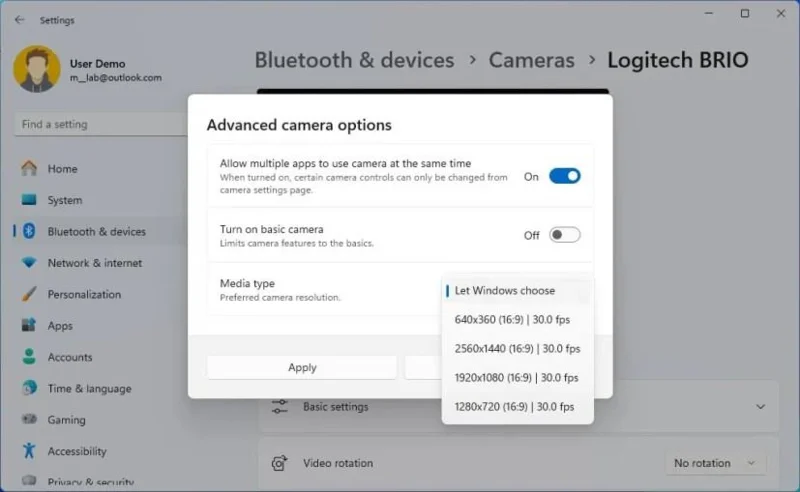Click Cameras breadcrumb link
Screen dimensions: 800x492
coord(531,60)
